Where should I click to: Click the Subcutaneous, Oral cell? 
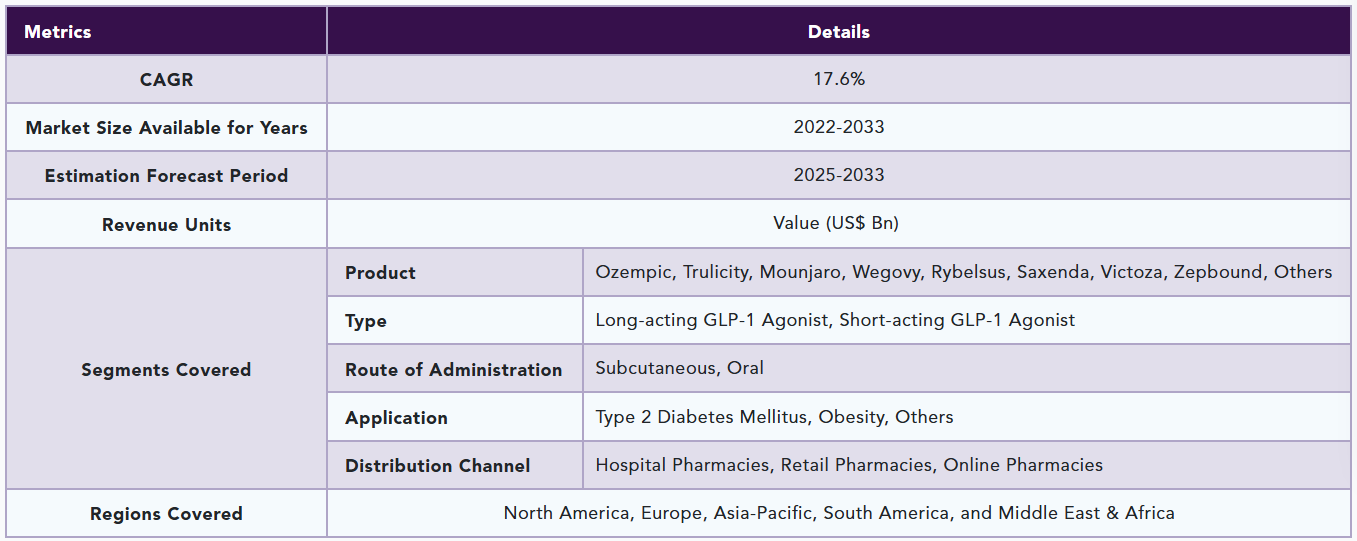pyautogui.click(x=679, y=368)
